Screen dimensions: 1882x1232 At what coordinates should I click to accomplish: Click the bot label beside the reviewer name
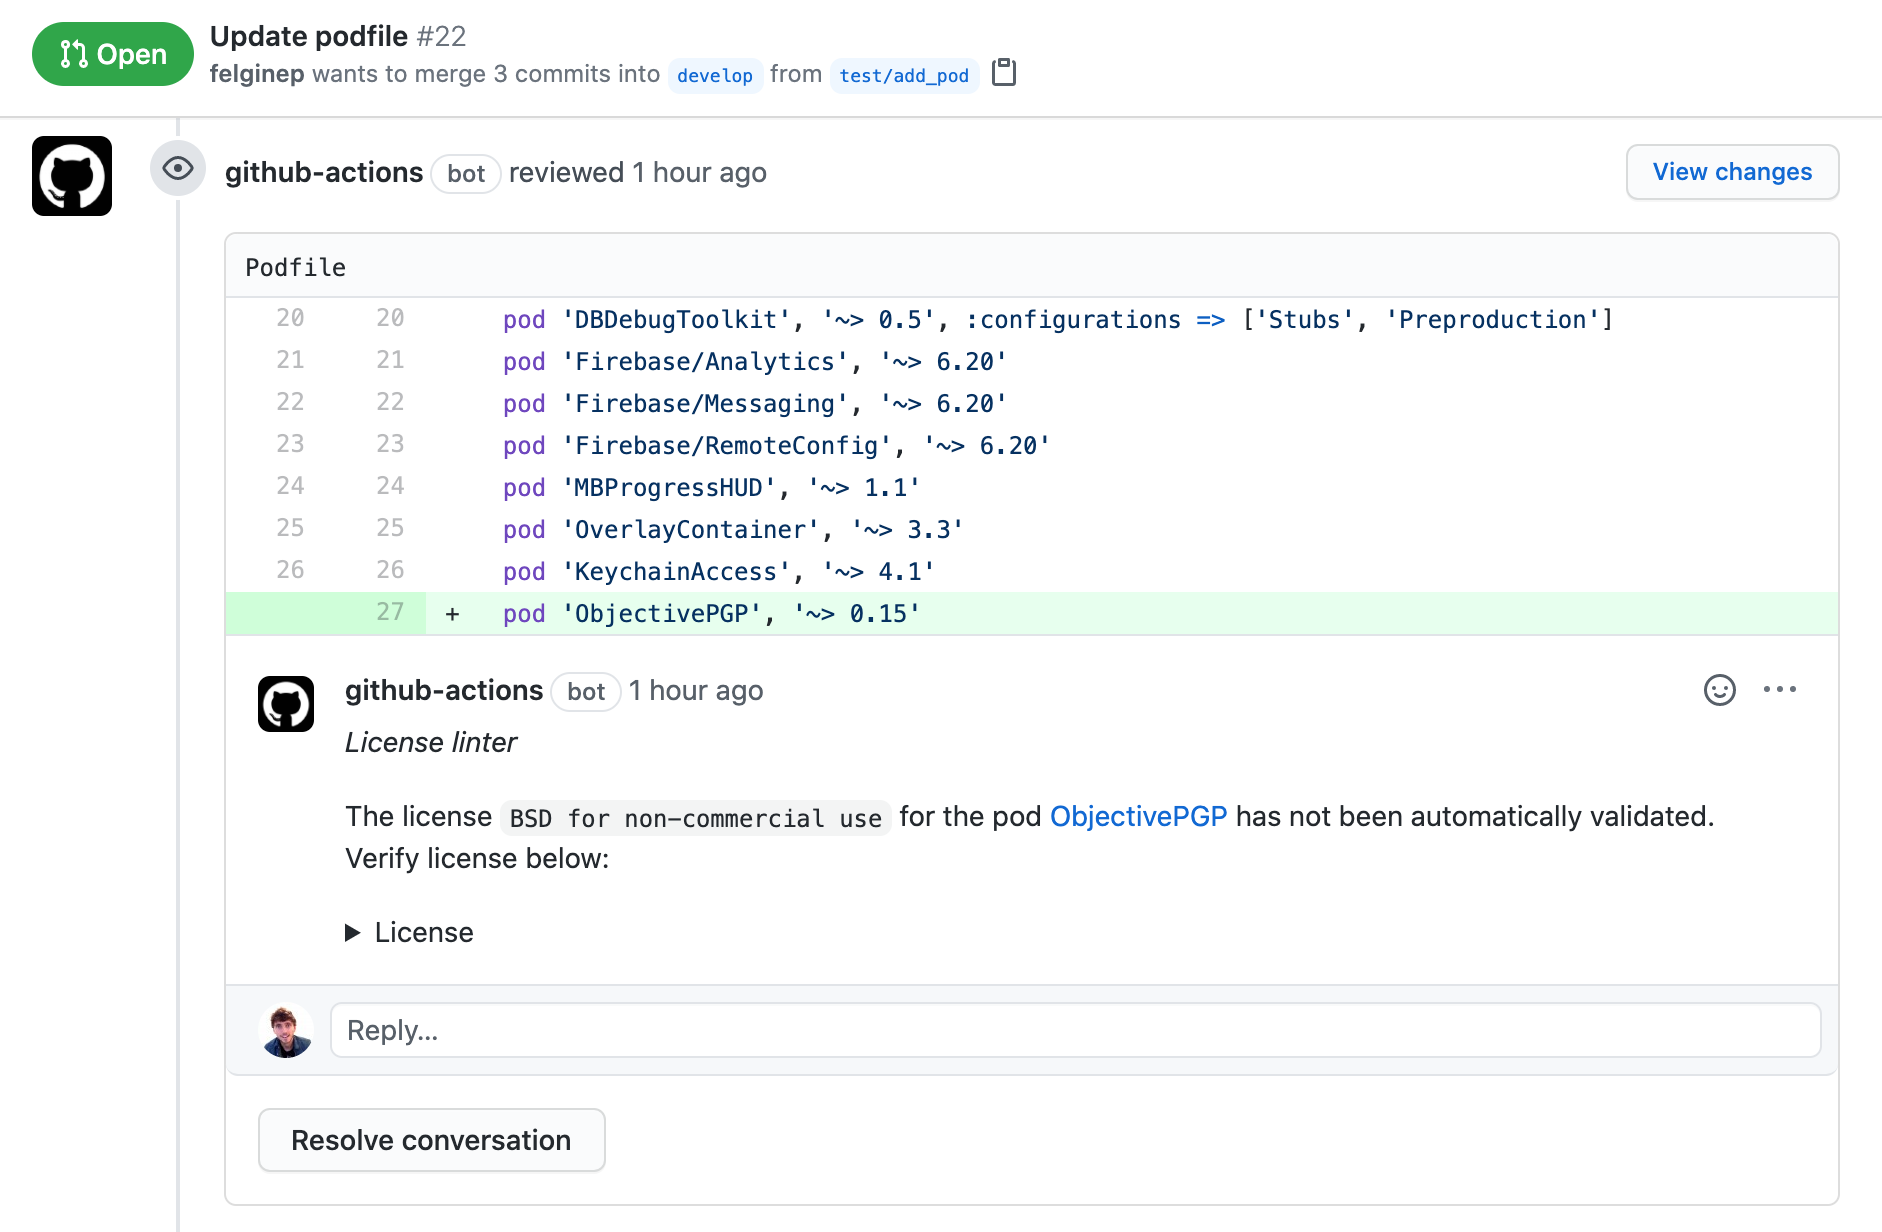(466, 173)
